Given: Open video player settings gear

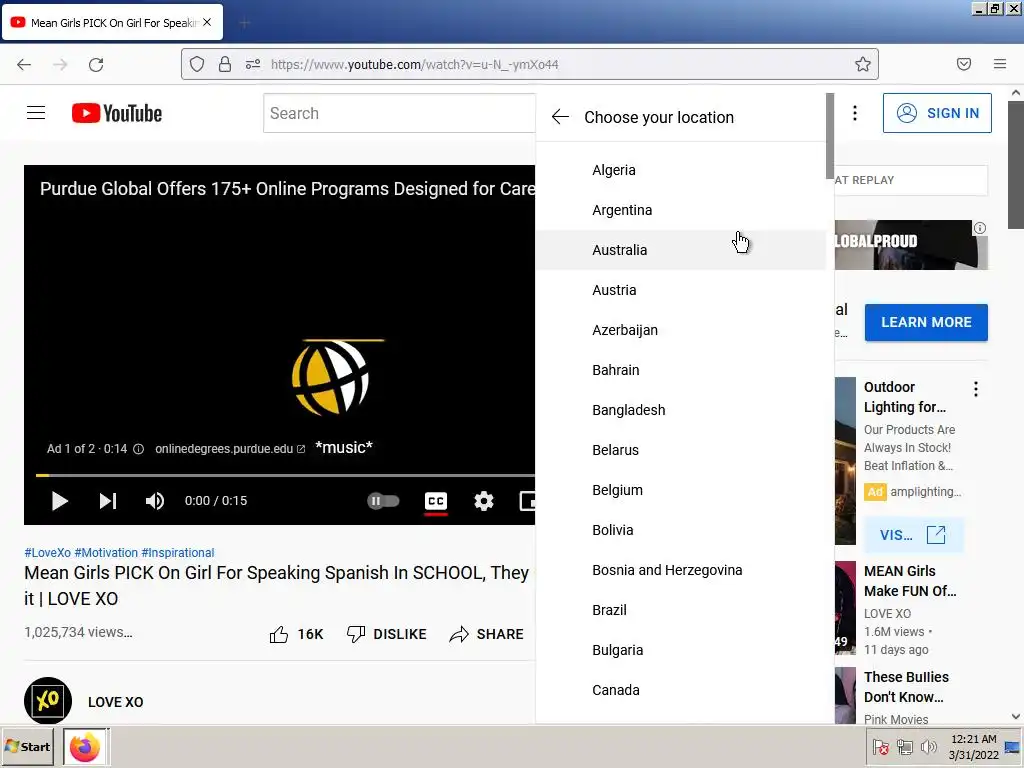Looking at the screenshot, I should (x=483, y=501).
